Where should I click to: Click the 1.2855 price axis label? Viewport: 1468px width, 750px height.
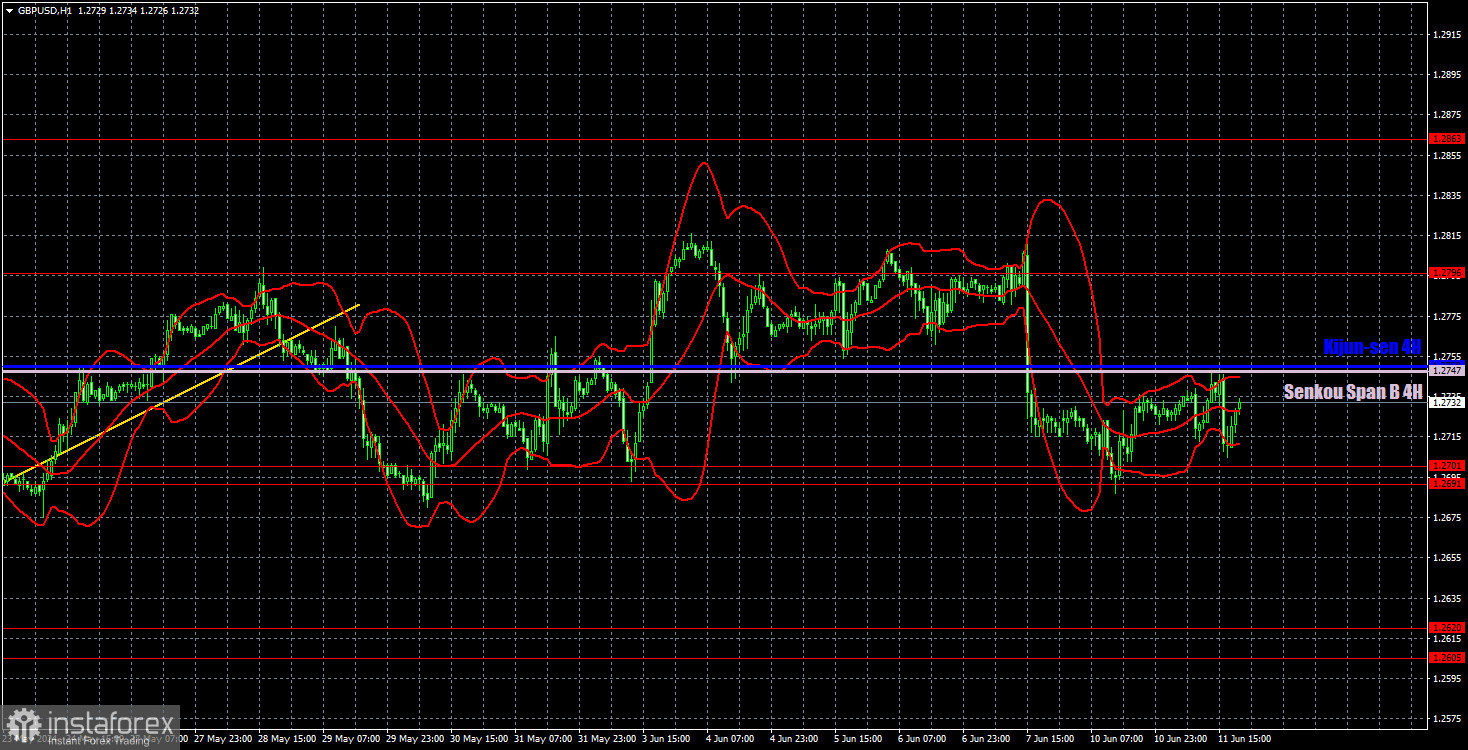(x=1447, y=156)
